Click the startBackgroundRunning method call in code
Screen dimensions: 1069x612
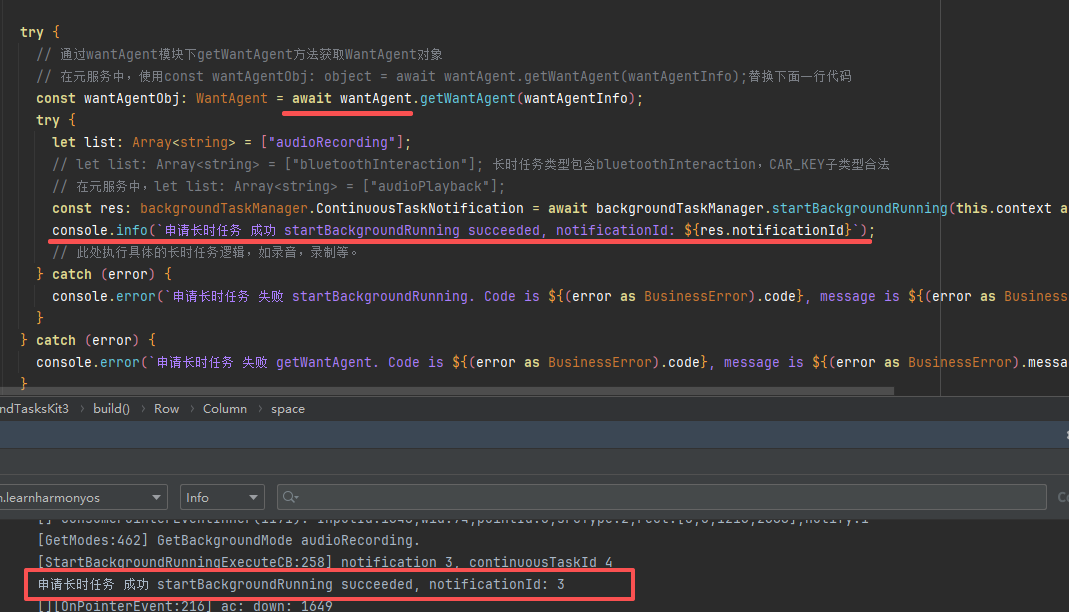[x=859, y=209]
